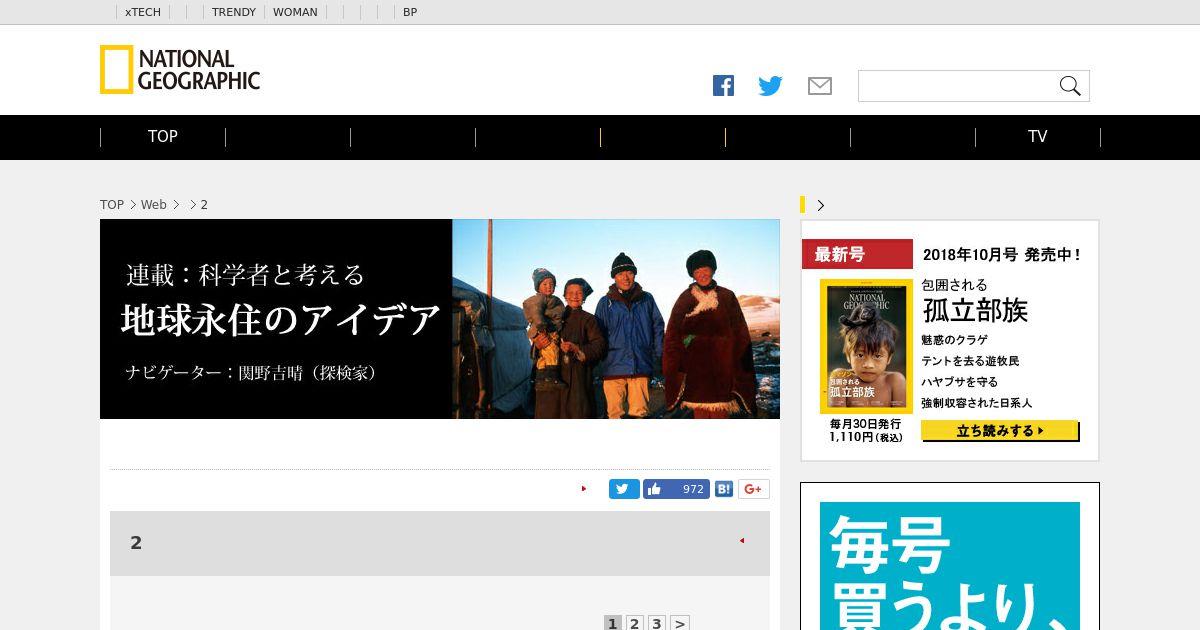This screenshot has height=630, width=1200.
Task: Click the 立ち読みする yellow button
Action: pyautogui.click(x=1000, y=431)
